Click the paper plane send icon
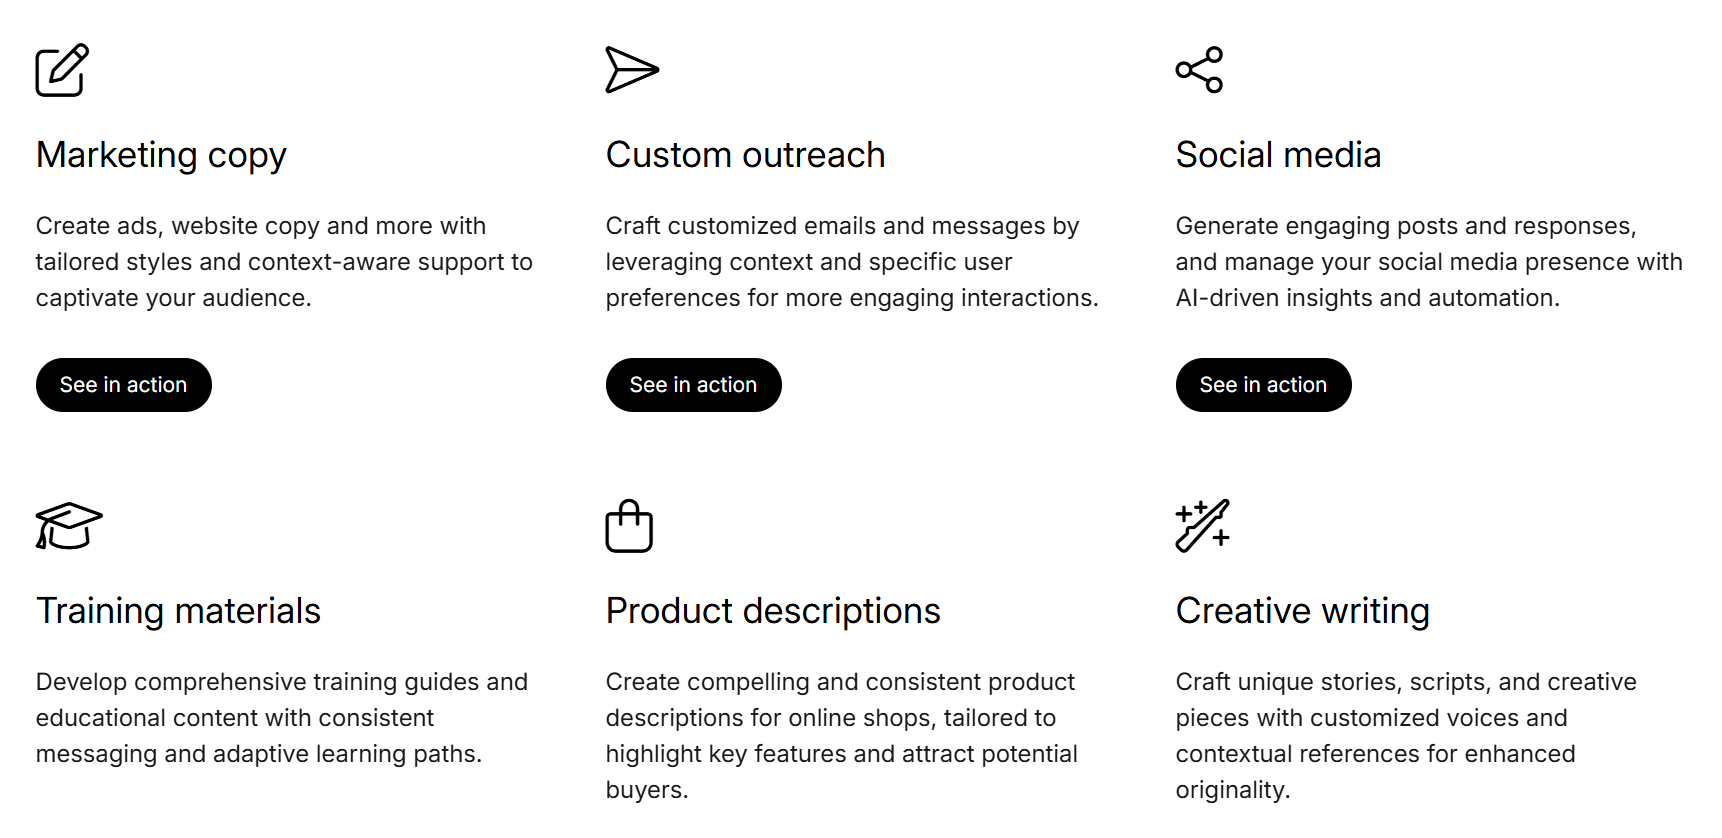 pos(631,70)
